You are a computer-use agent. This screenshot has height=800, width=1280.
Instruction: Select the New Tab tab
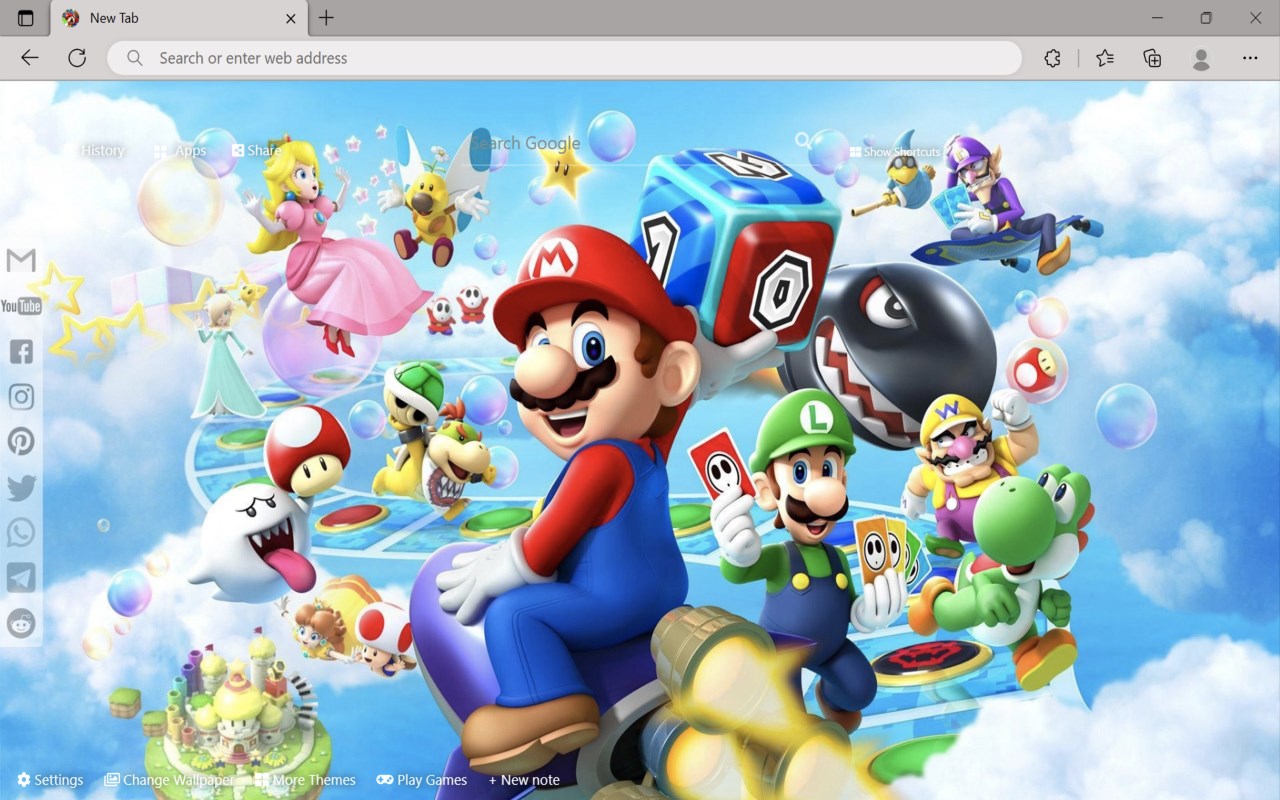(x=179, y=18)
